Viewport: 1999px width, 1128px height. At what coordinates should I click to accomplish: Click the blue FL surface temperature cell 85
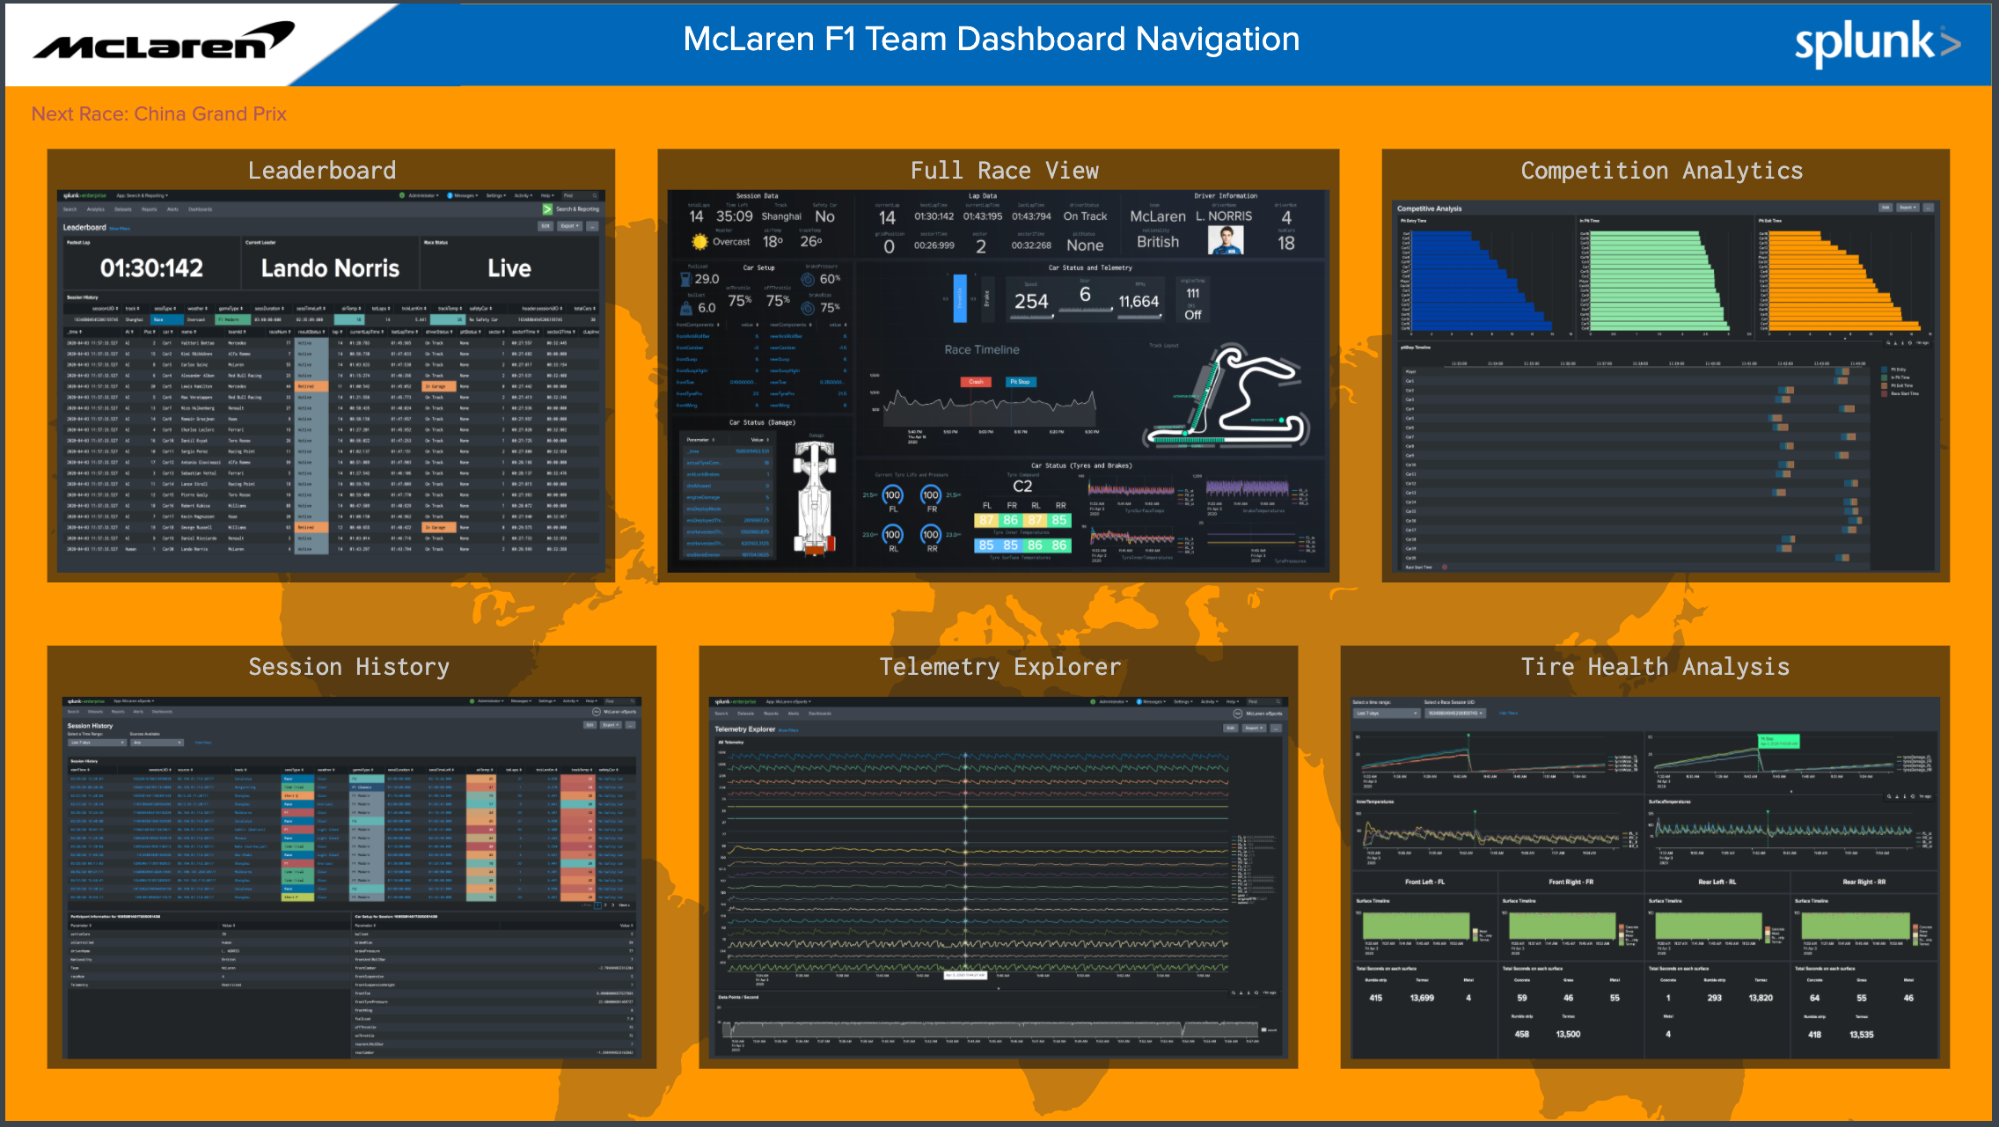(x=987, y=545)
